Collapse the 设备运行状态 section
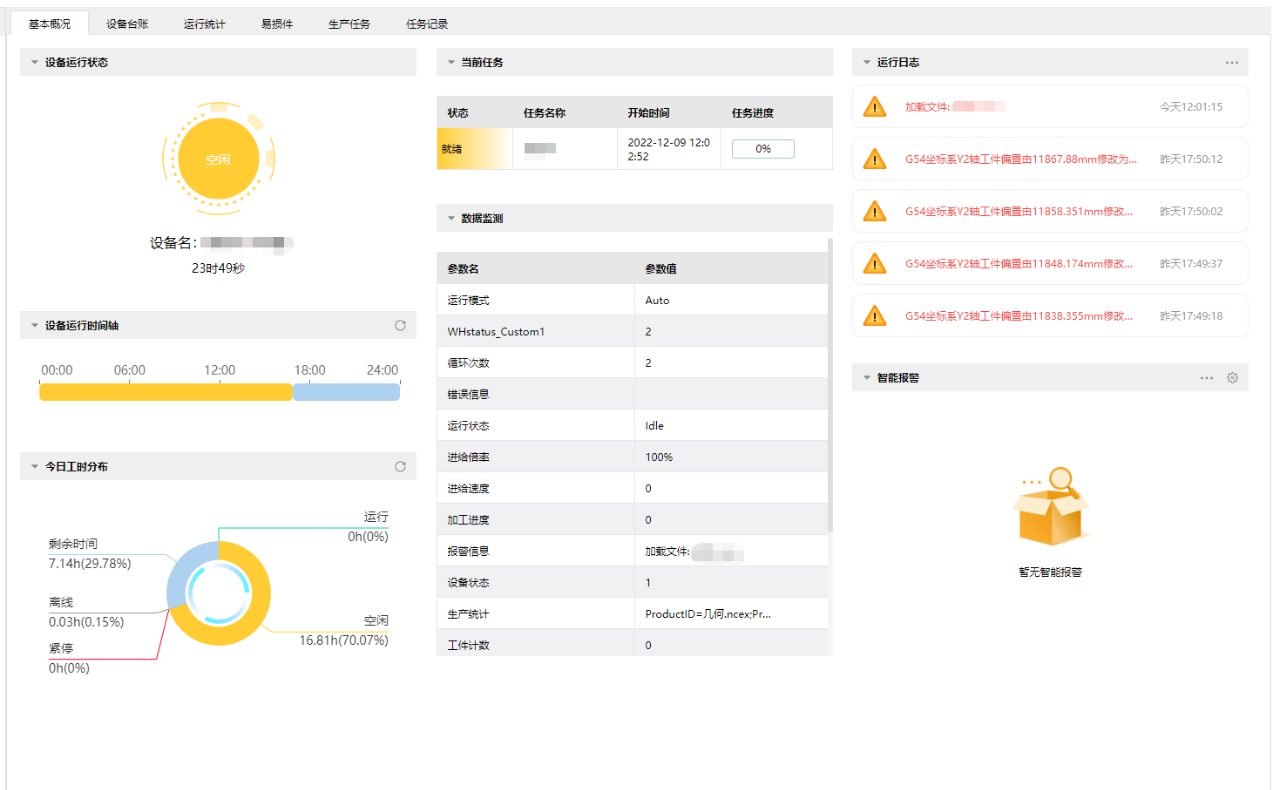1280x790 pixels. click(34, 62)
